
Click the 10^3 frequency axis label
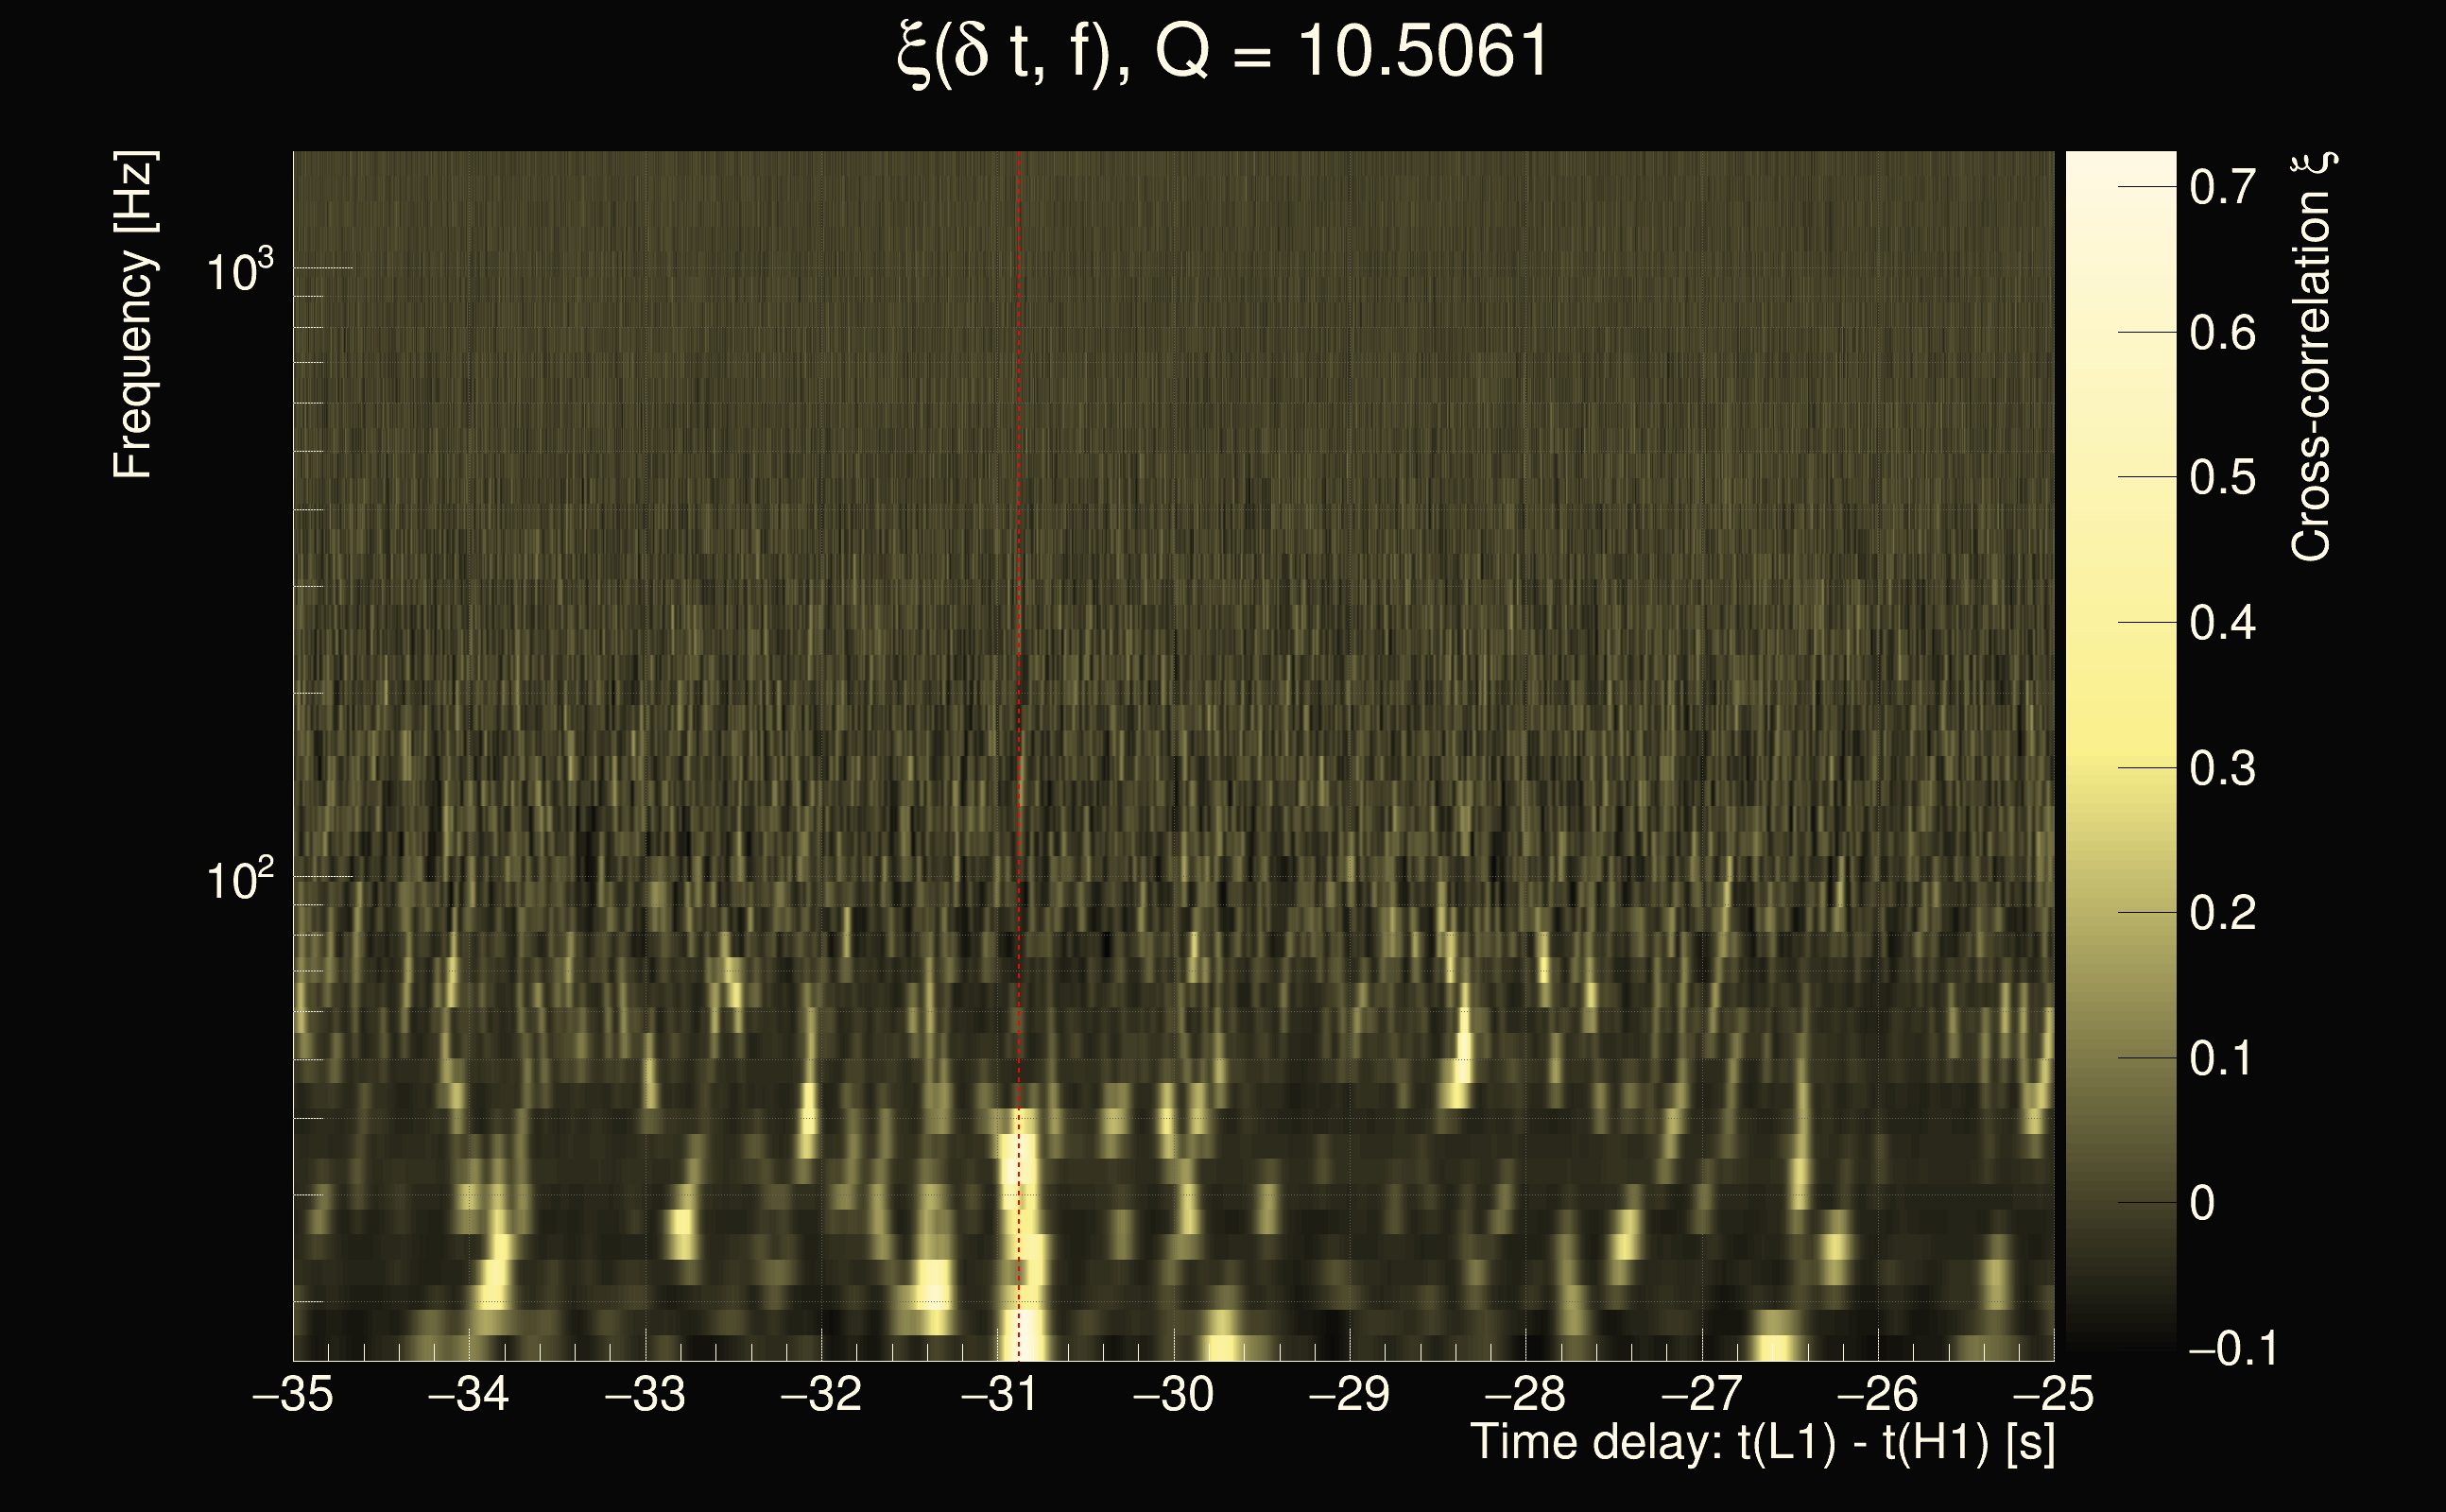click(239, 270)
